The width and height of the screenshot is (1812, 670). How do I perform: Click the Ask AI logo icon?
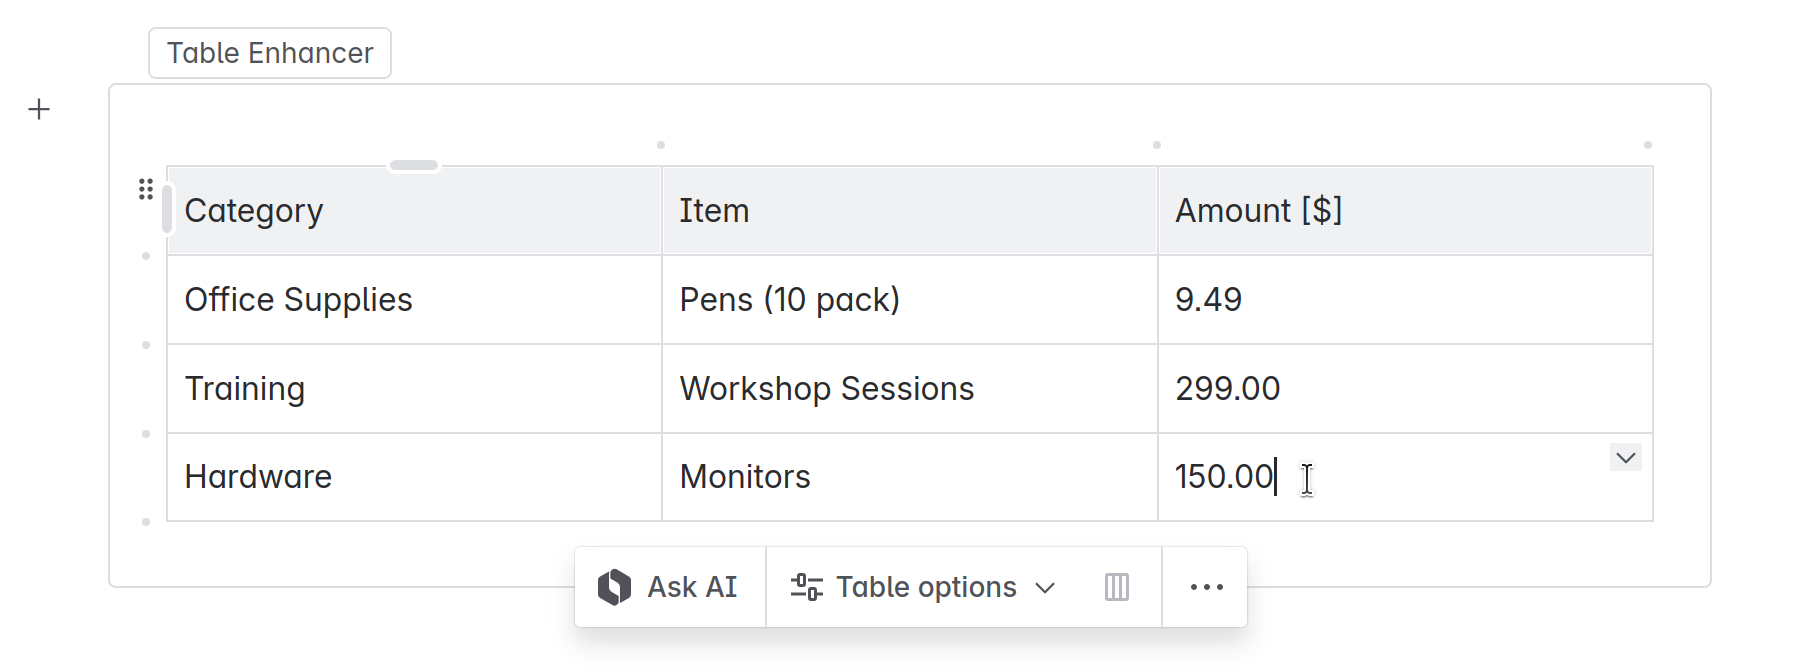click(614, 587)
